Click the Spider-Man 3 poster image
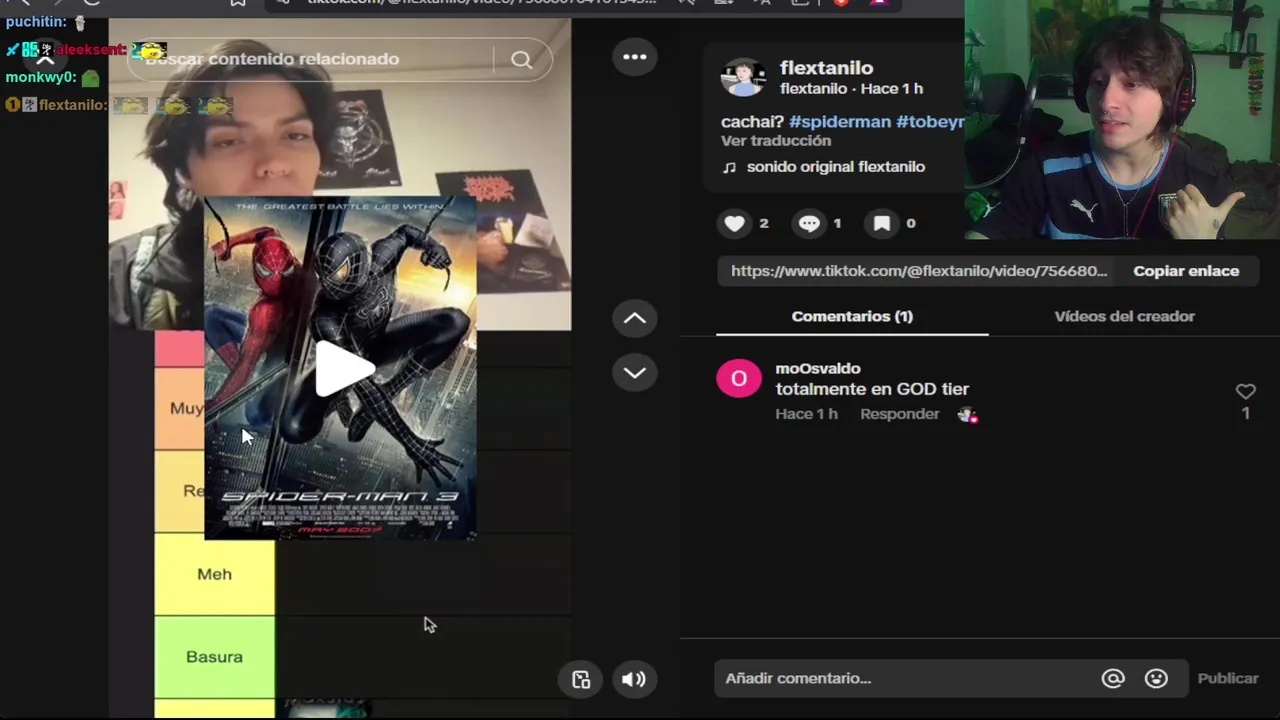 point(340,368)
